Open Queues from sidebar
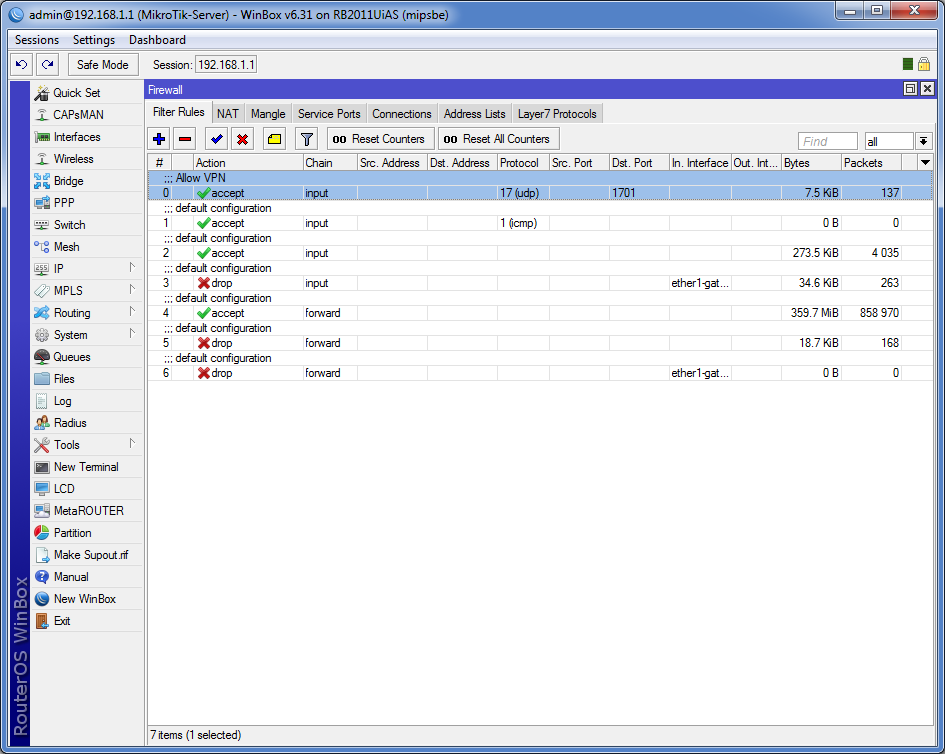 pyautogui.click(x=87, y=357)
